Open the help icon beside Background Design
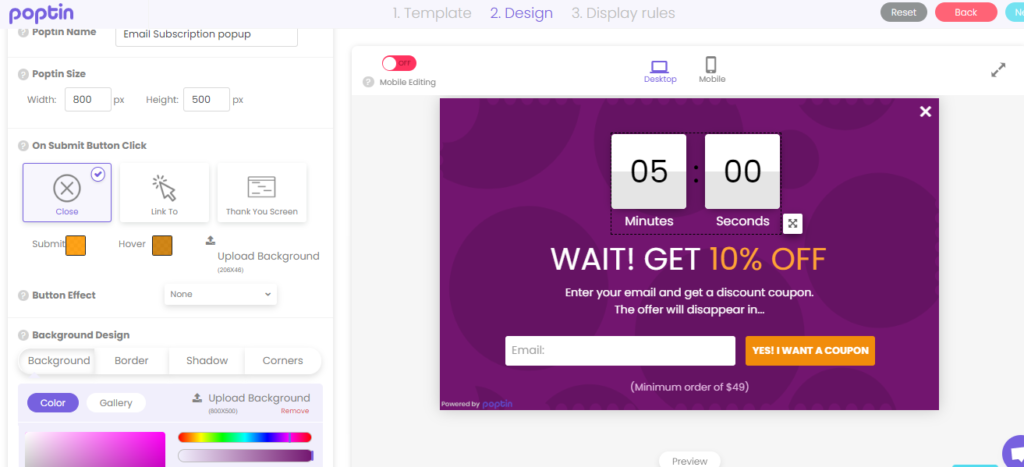This screenshot has height=467, width=1024. (24, 335)
